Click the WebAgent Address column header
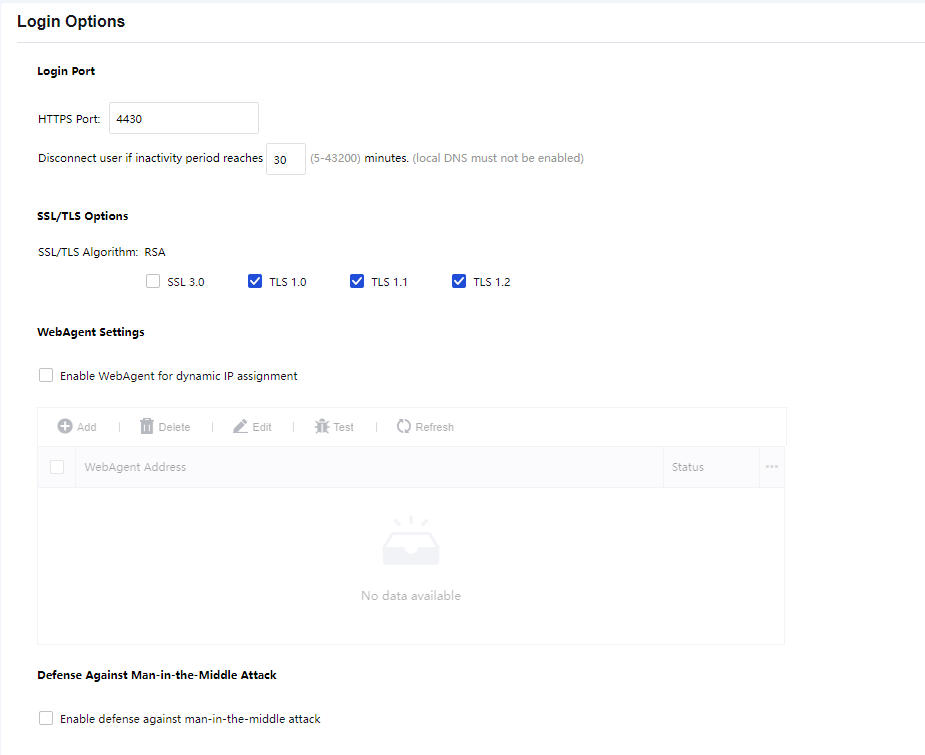 tap(135, 467)
